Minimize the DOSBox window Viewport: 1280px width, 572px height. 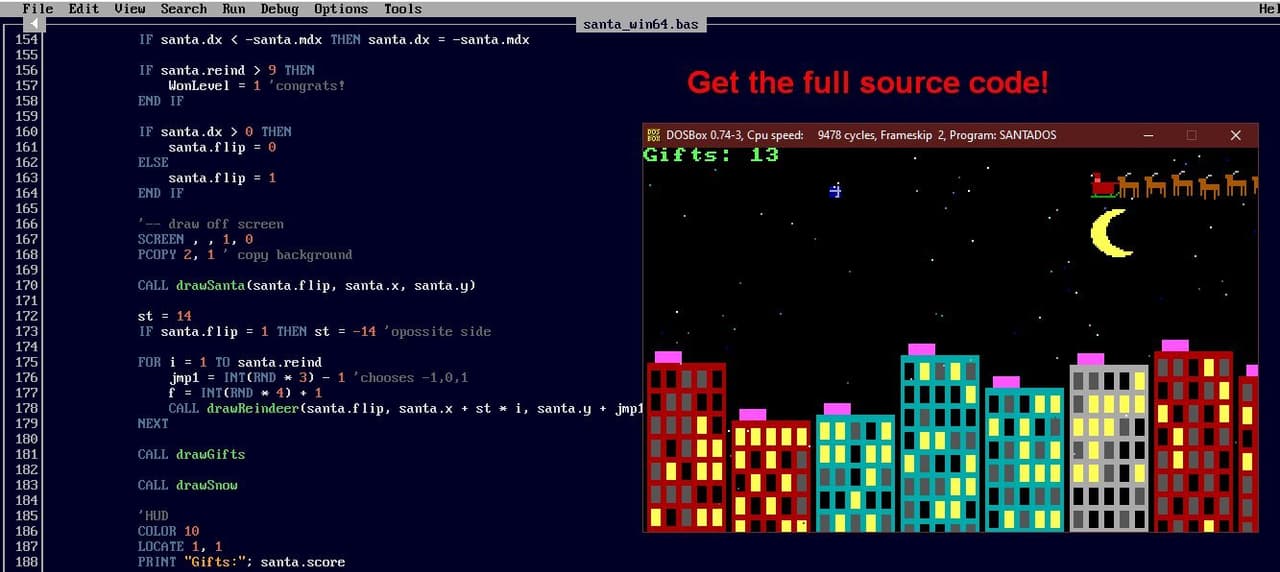coord(1147,135)
